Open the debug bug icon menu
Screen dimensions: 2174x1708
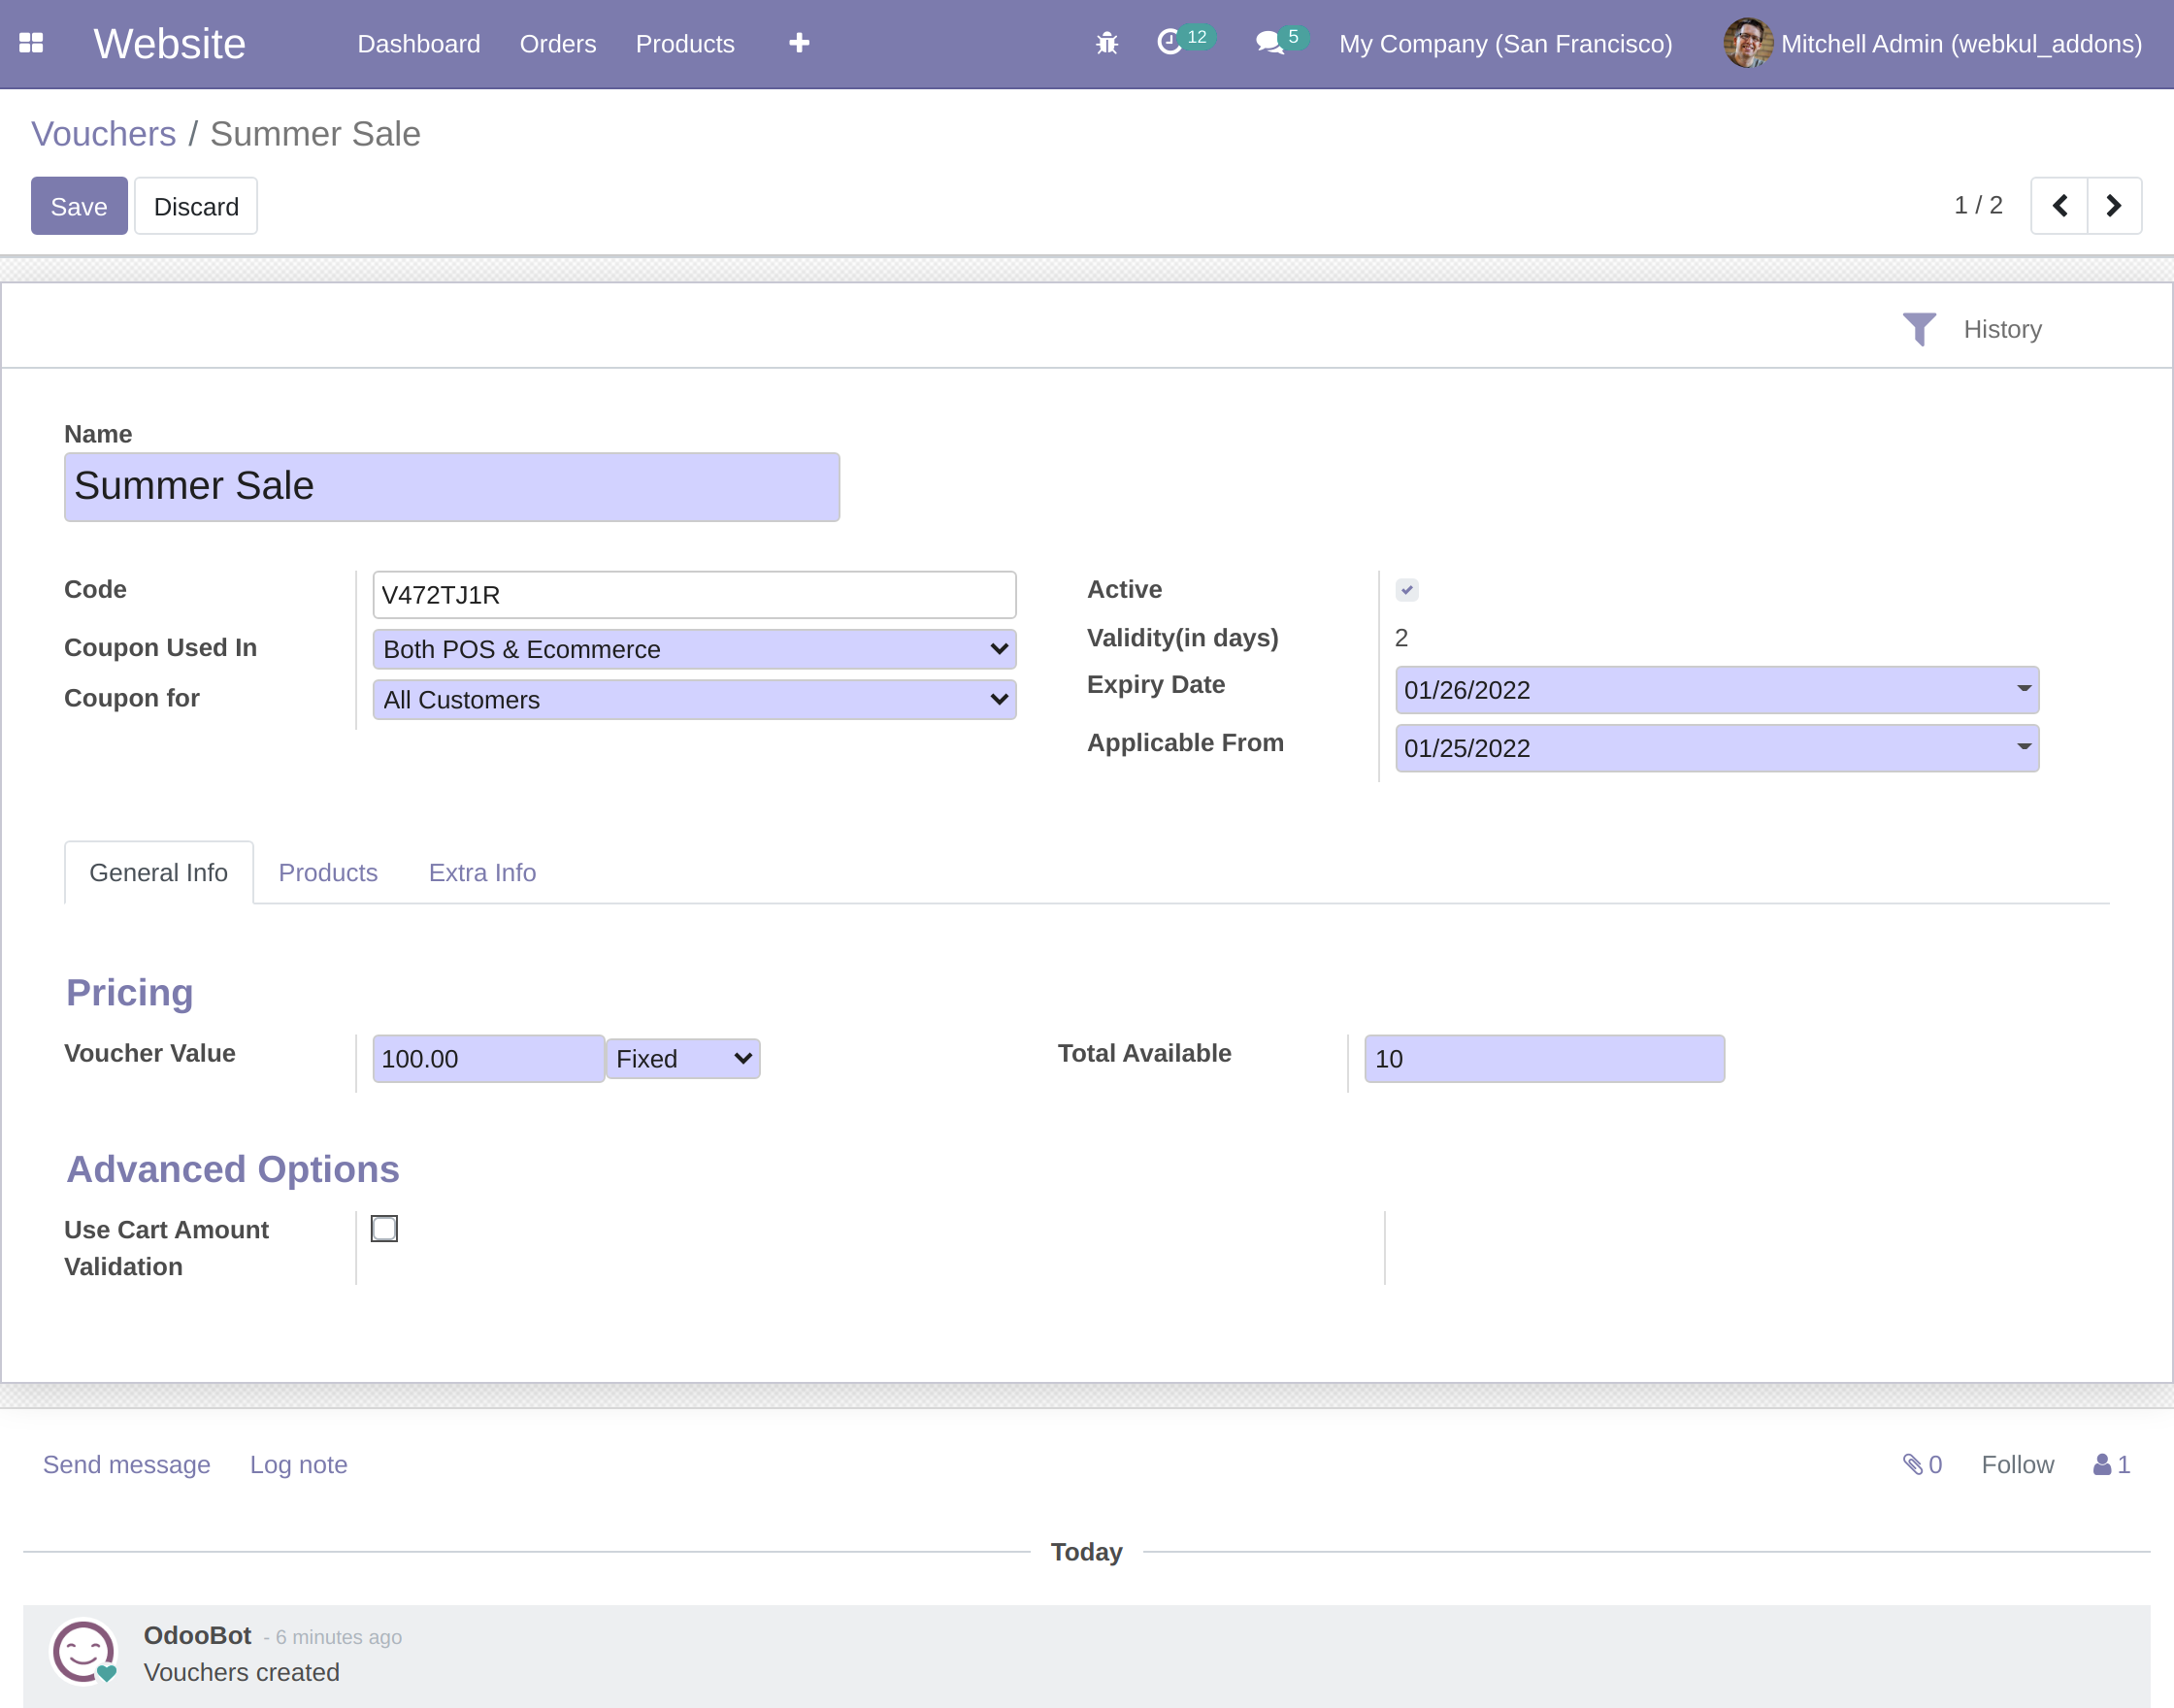point(1106,43)
